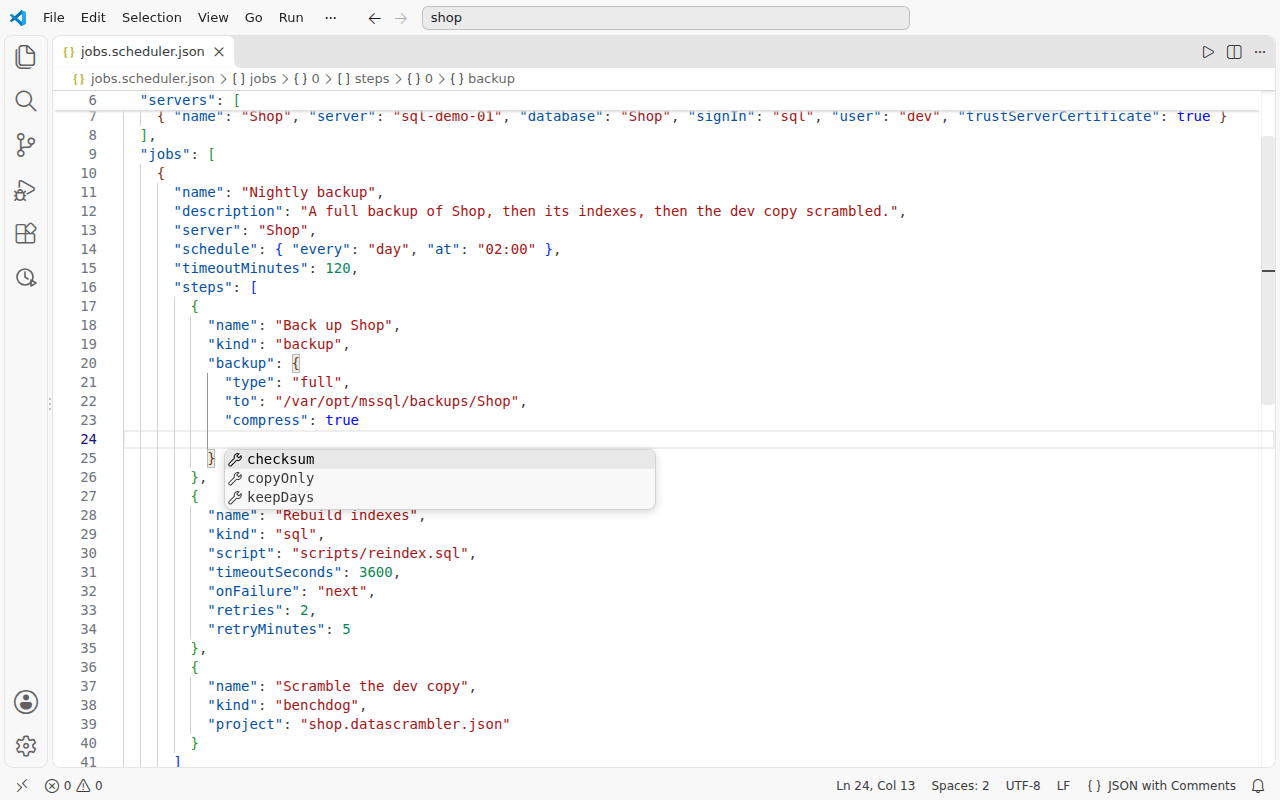The width and height of the screenshot is (1280, 800).
Task: Click the vertical scrollbar thumb in the editor
Action: point(1268,270)
